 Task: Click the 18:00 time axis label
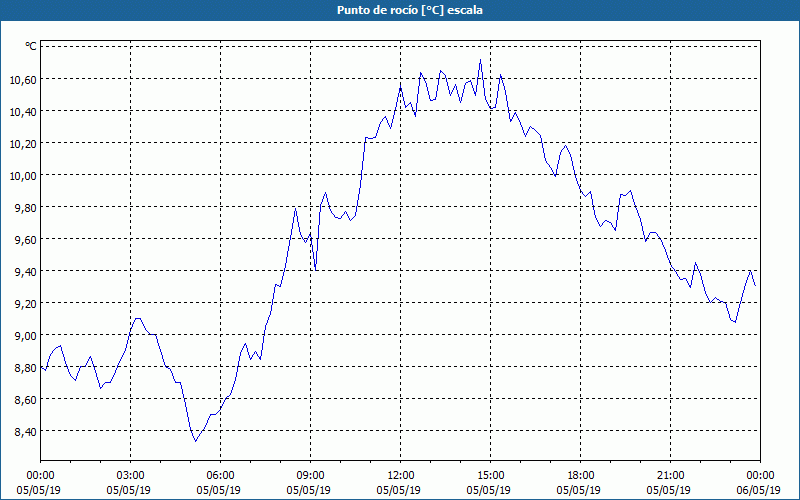581,476
